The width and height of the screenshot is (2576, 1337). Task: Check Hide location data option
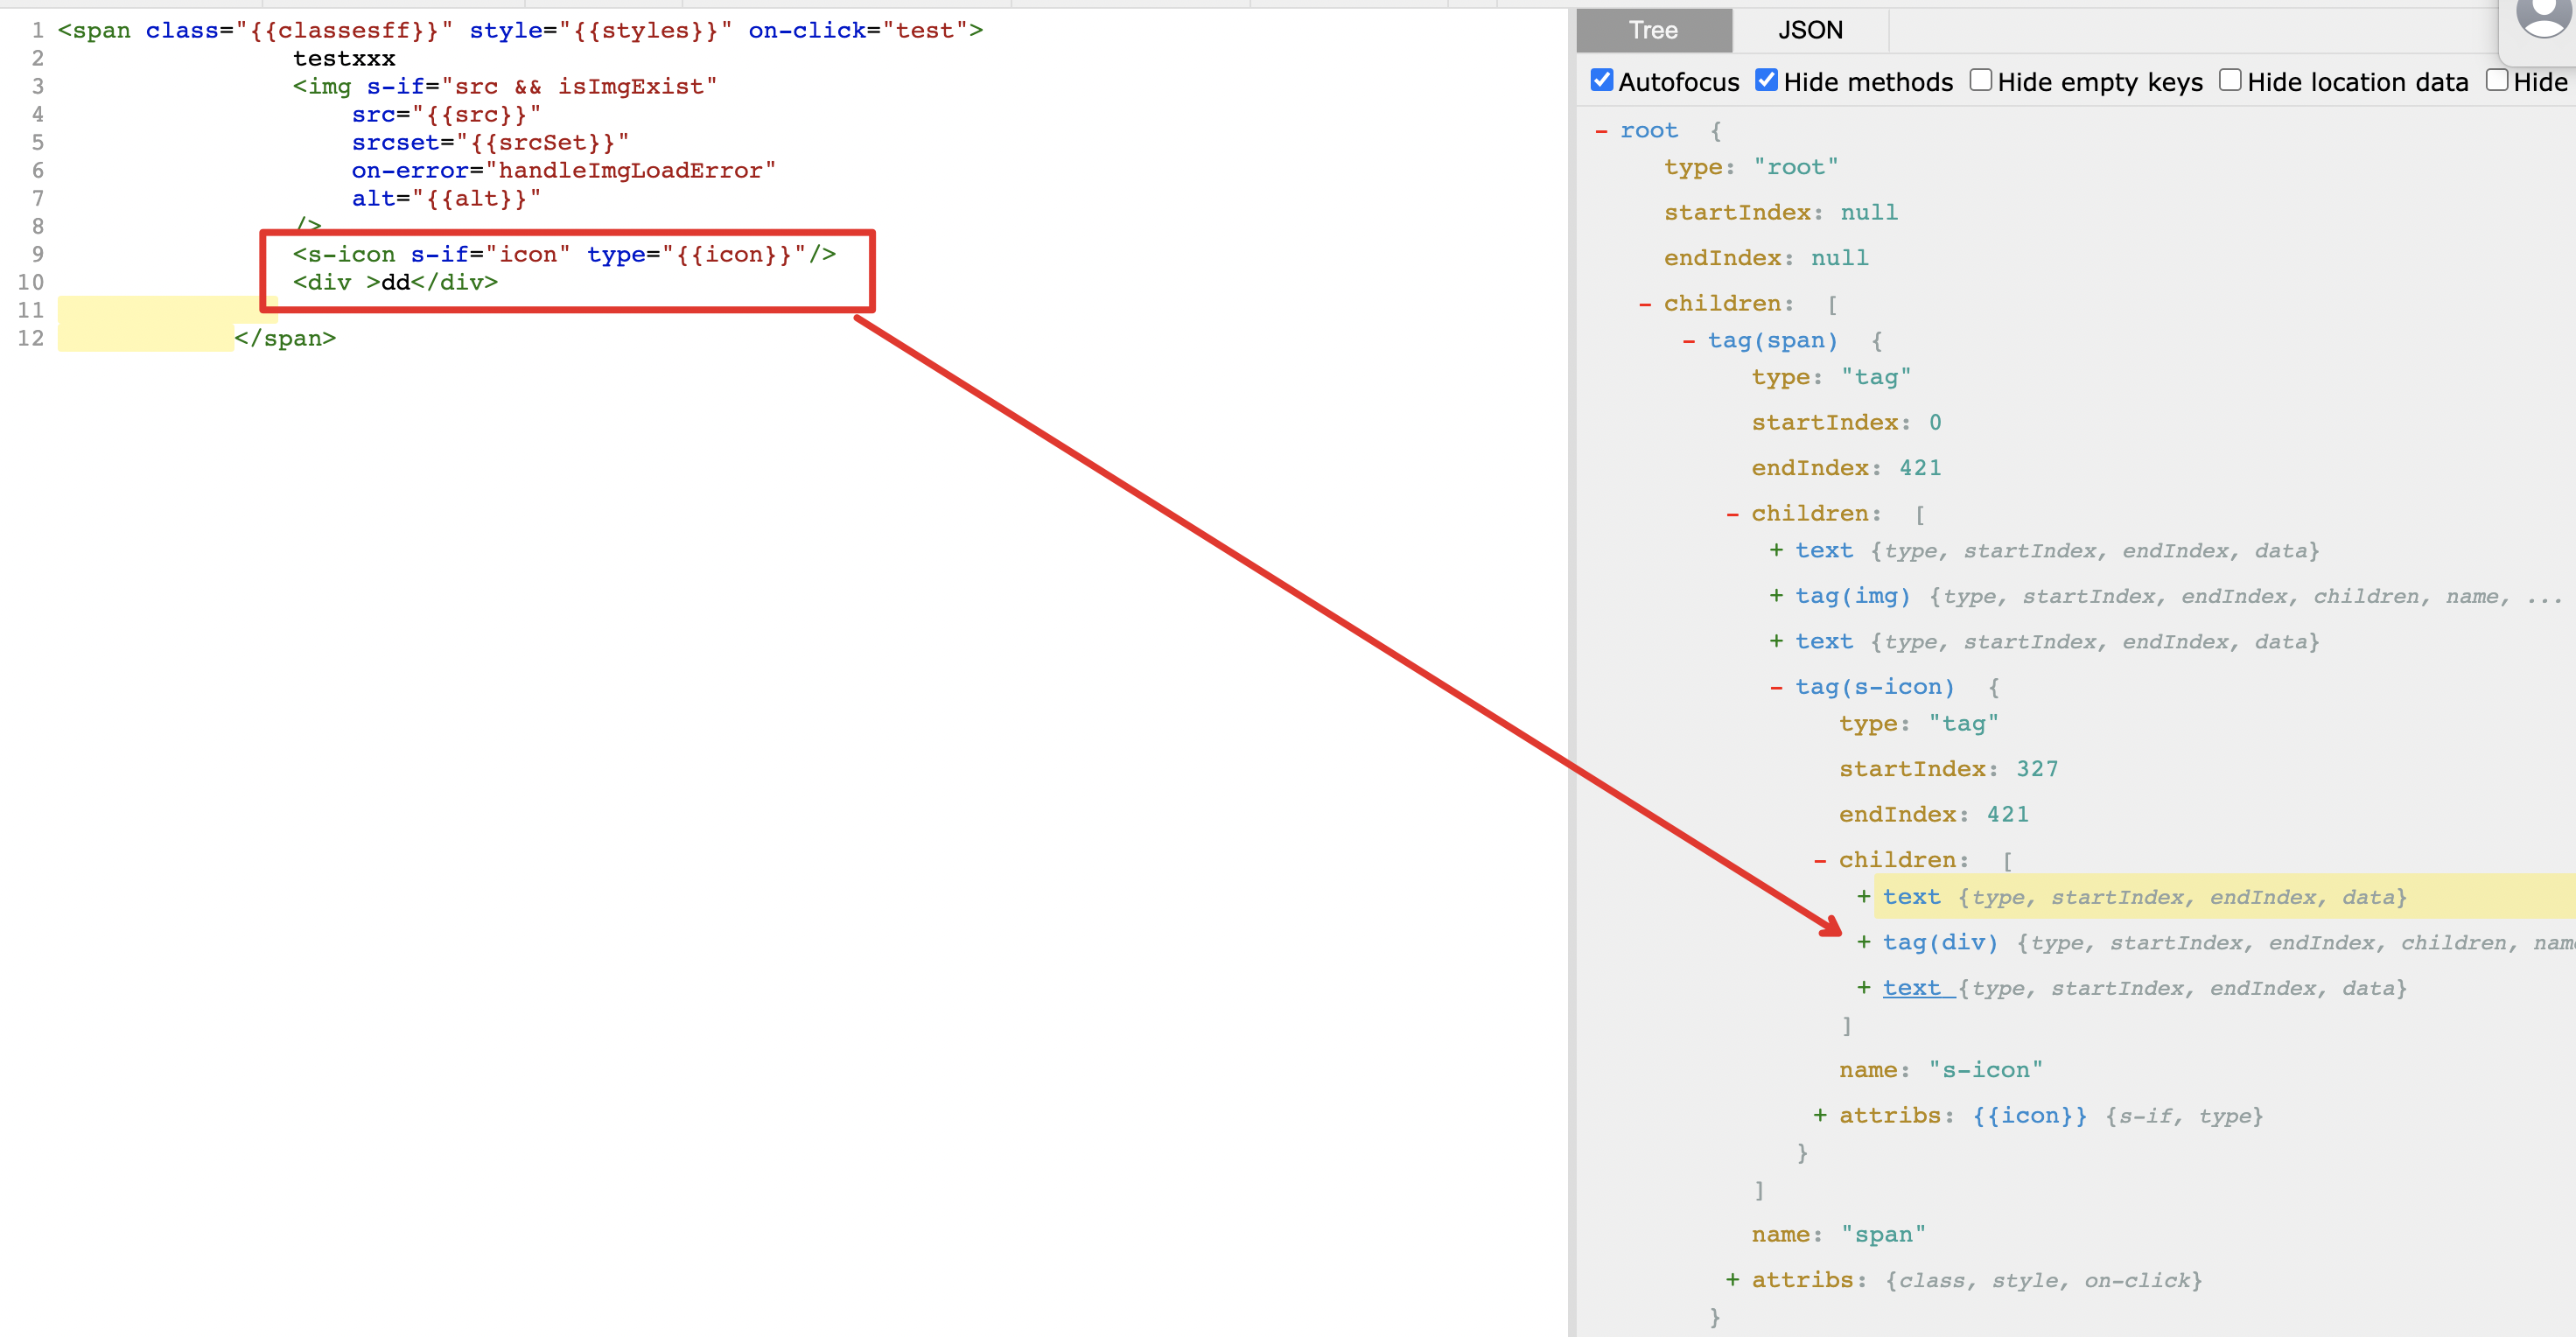2229,80
